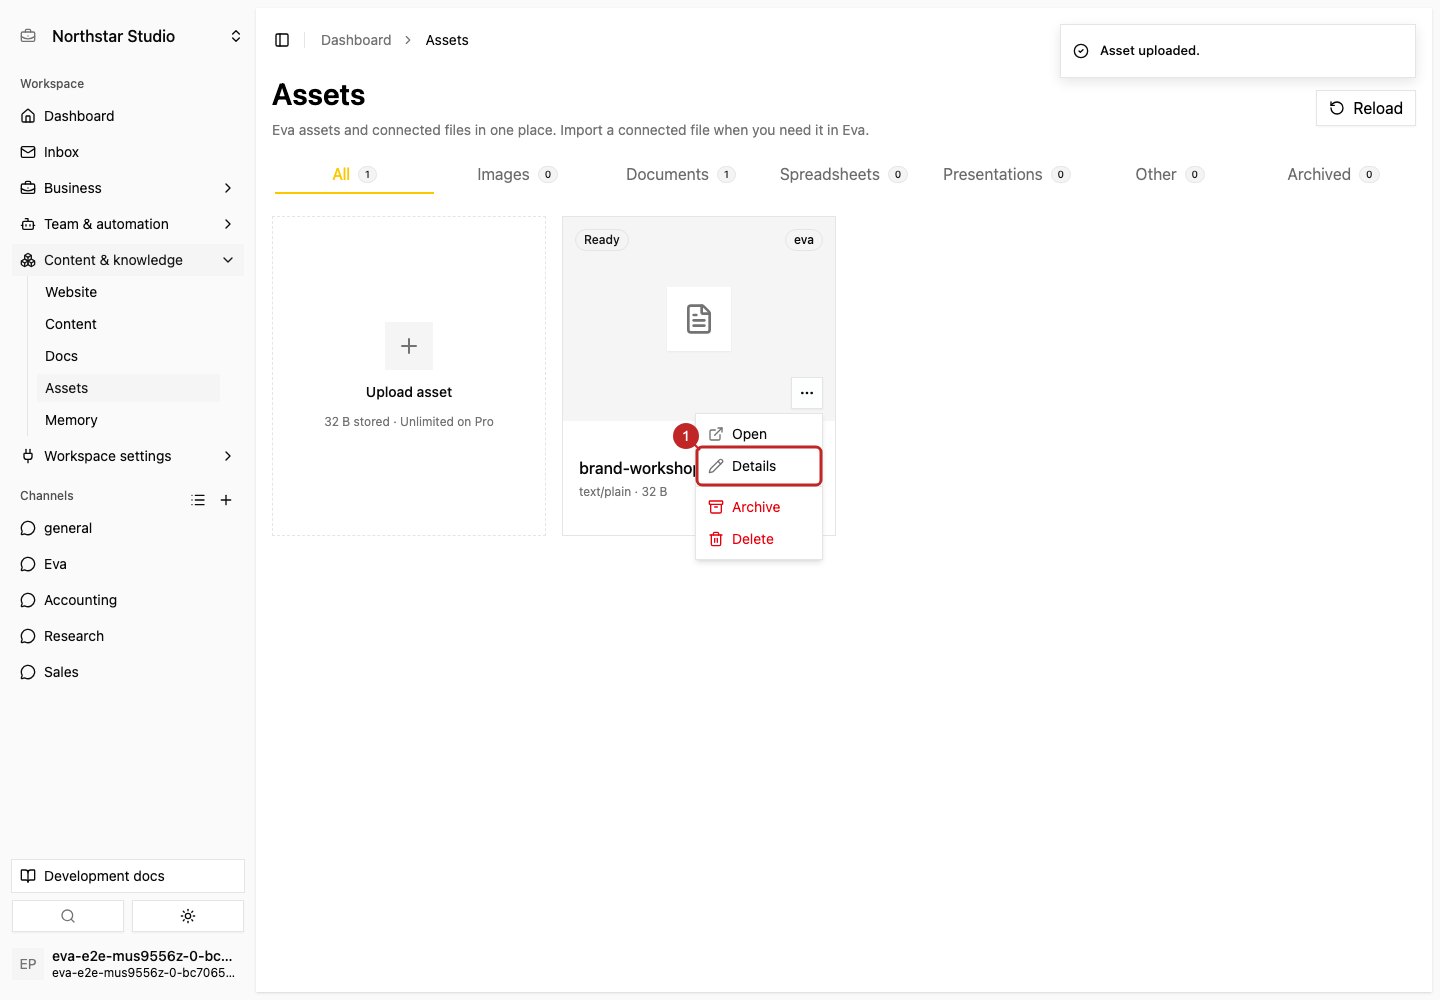Expand the Business section
The image size is (1440, 1000).
click(x=128, y=188)
